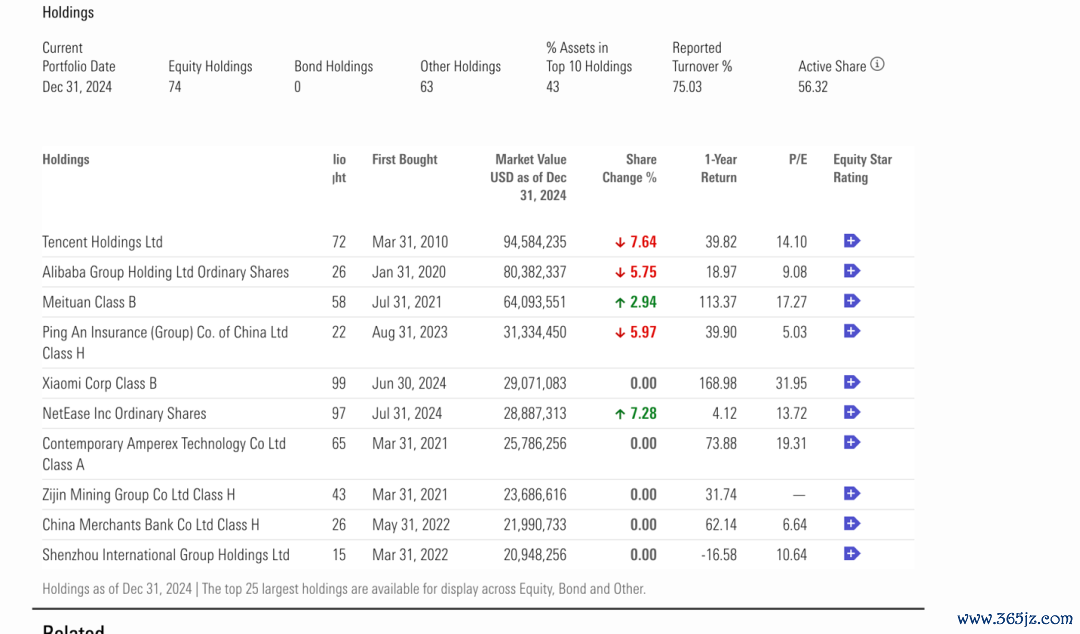This screenshot has width=1080, height=634.
Task: Click the Active Share info icon
Action: click(x=877, y=65)
